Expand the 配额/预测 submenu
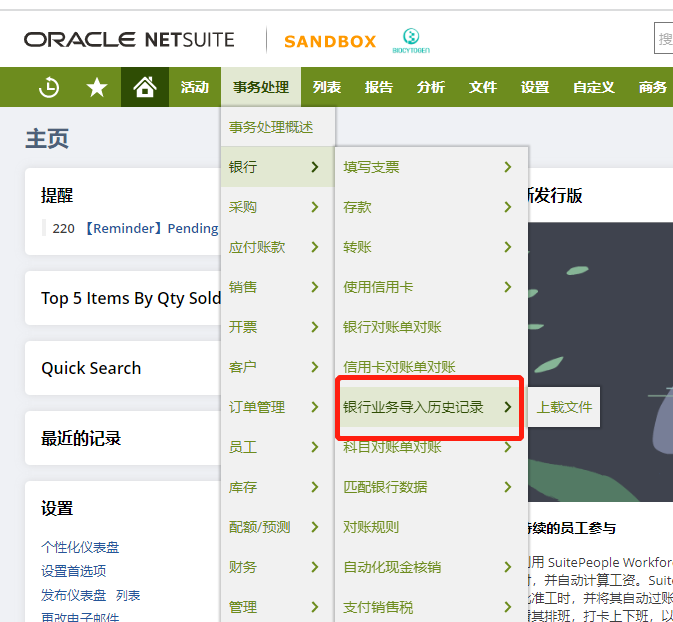Image resolution: width=673 pixels, height=622 pixels. (x=278, y=527)
